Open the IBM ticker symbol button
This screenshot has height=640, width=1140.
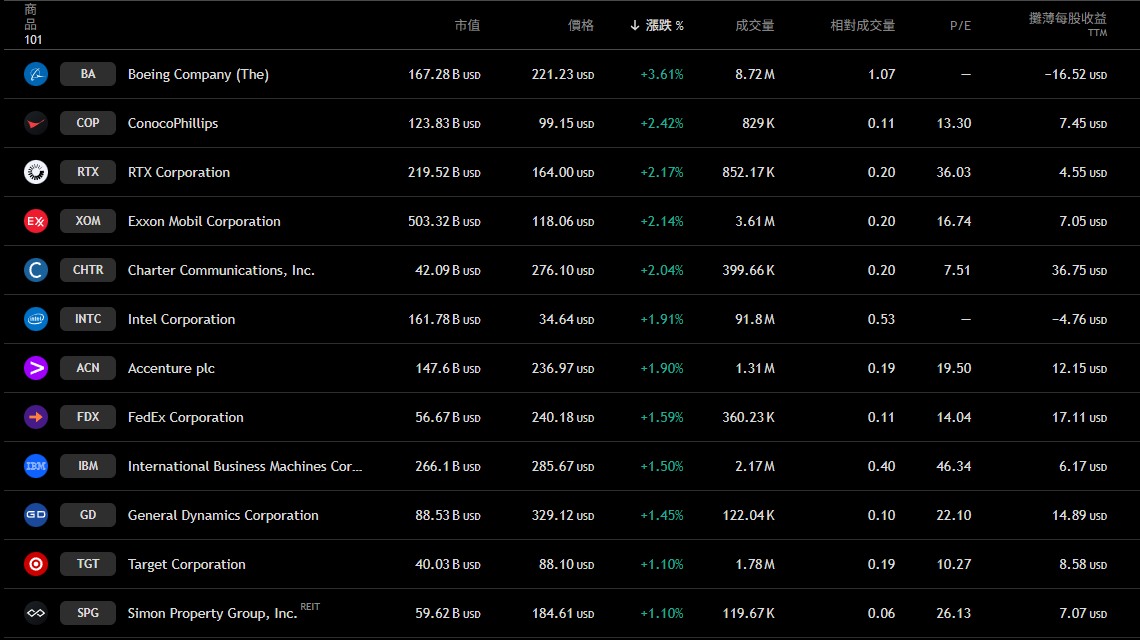click(88, 466)
